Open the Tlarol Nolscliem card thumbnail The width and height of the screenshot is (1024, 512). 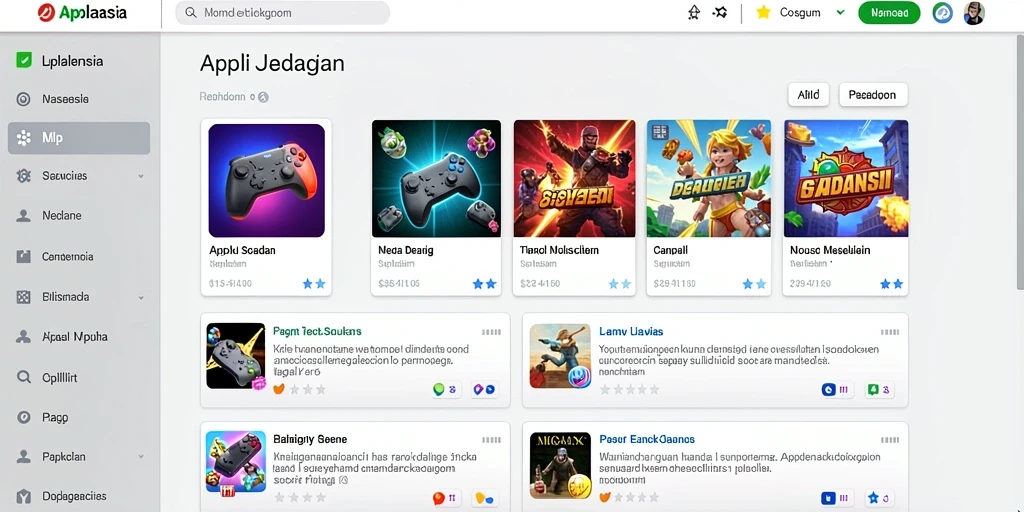click(574, 178)
